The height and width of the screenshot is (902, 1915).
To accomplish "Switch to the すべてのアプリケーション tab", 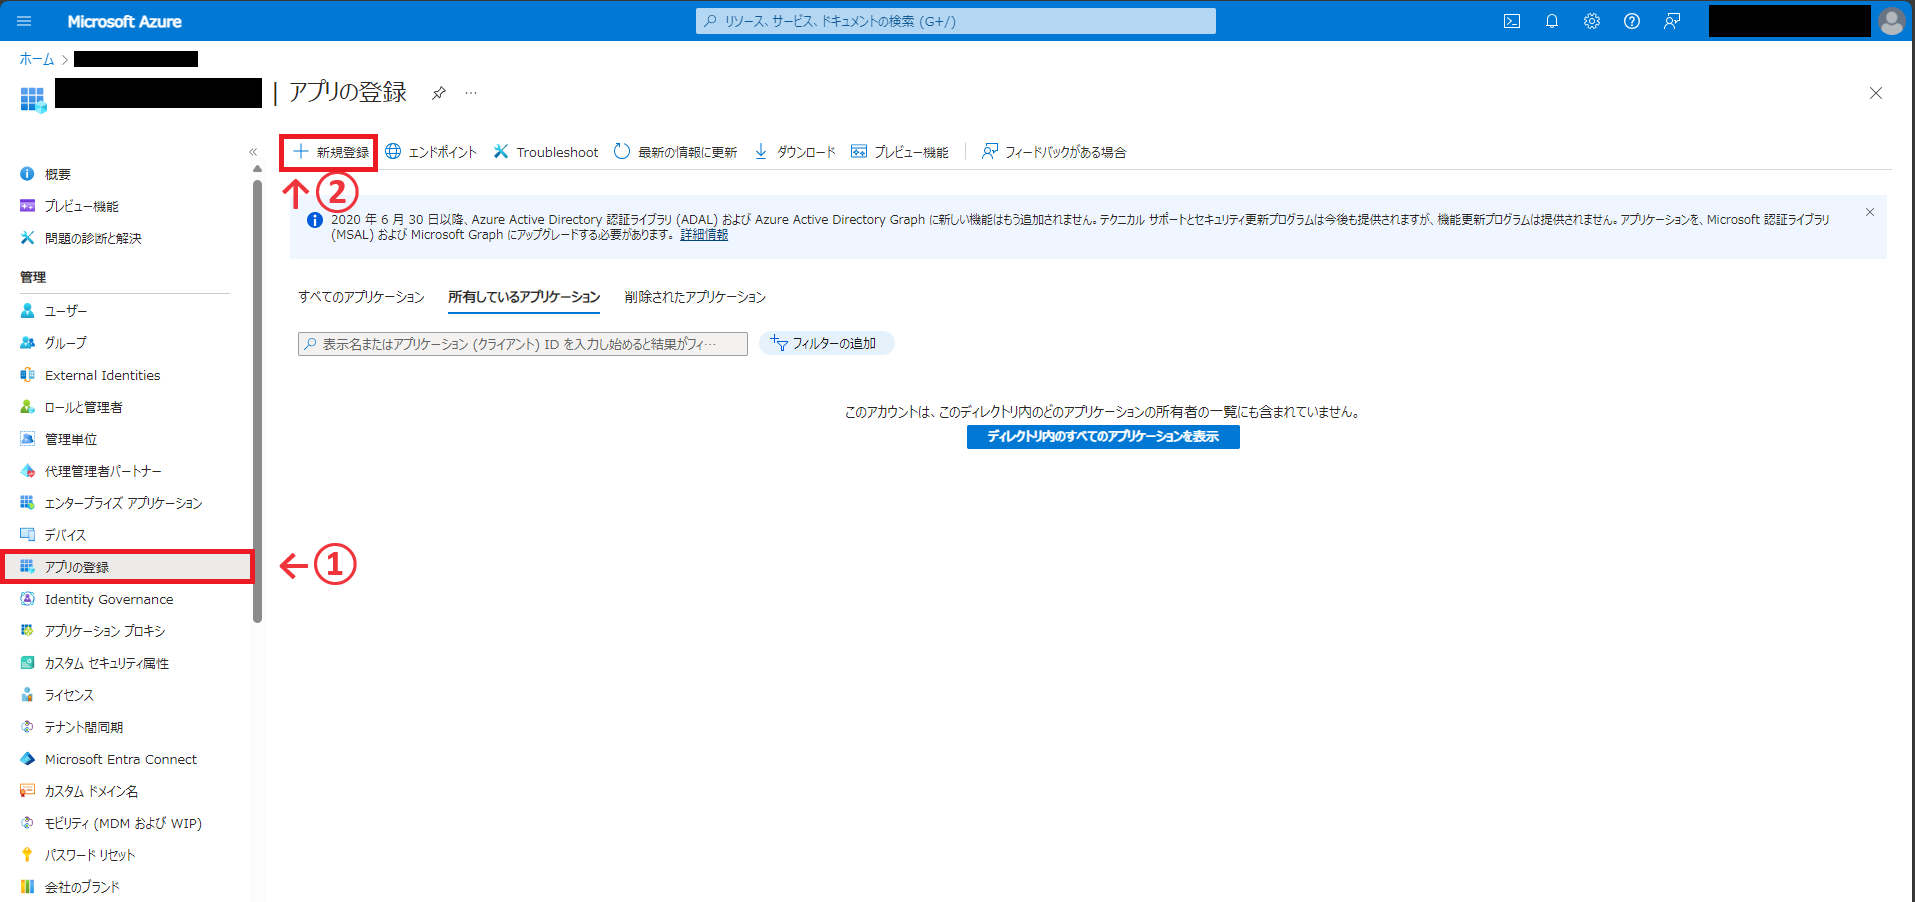I will pos(361,296).
